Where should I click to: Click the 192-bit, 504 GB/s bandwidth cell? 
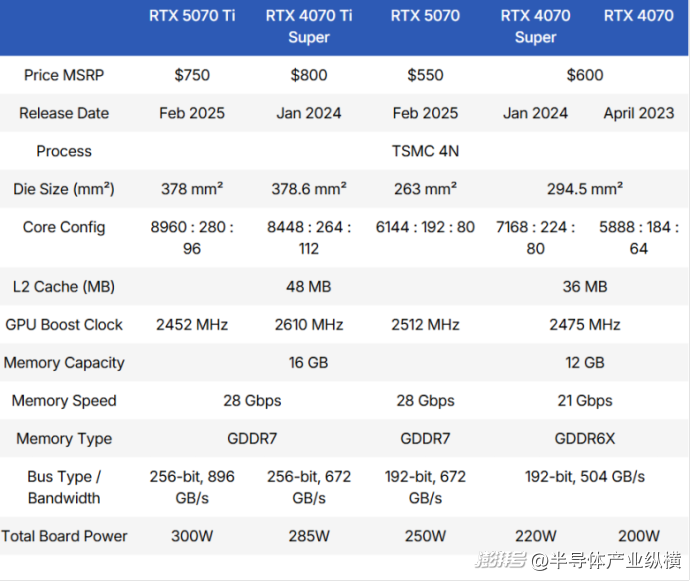pyautogui.click(x=585, y=477)
